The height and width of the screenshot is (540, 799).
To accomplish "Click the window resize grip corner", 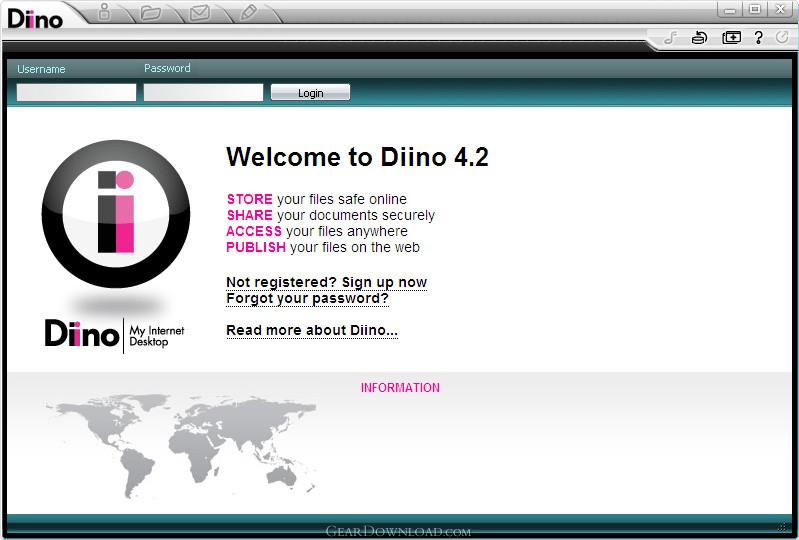I will pos(782,526).
